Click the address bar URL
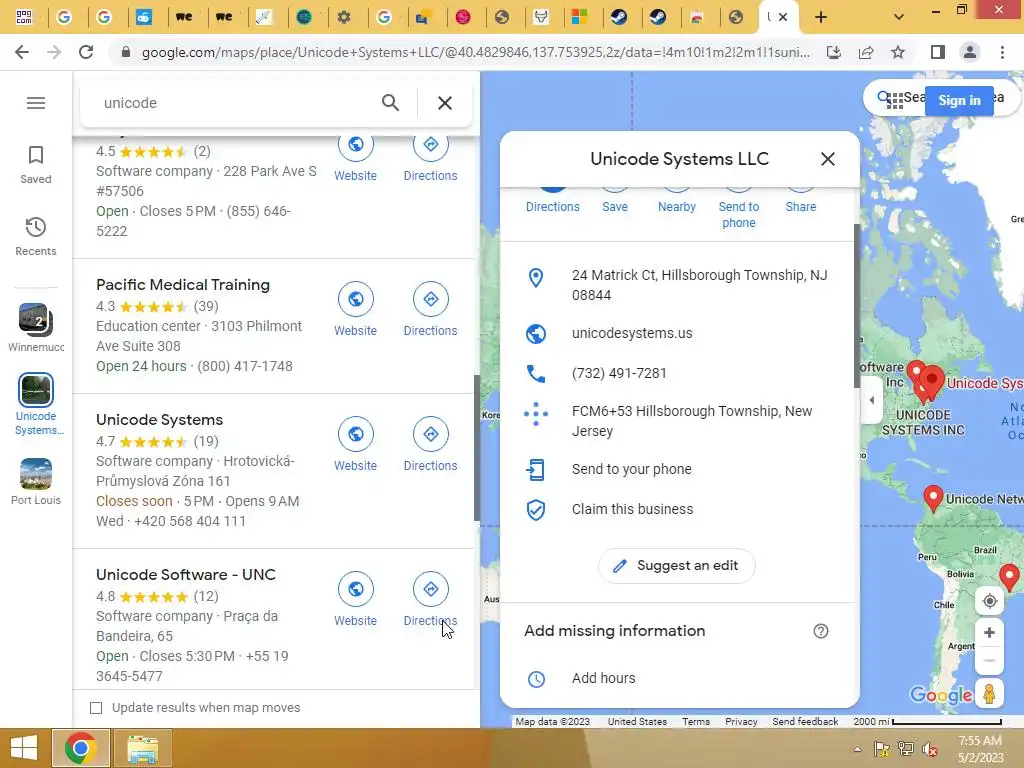The height and width of the screenshot is (768, 1024). (475, 52)
